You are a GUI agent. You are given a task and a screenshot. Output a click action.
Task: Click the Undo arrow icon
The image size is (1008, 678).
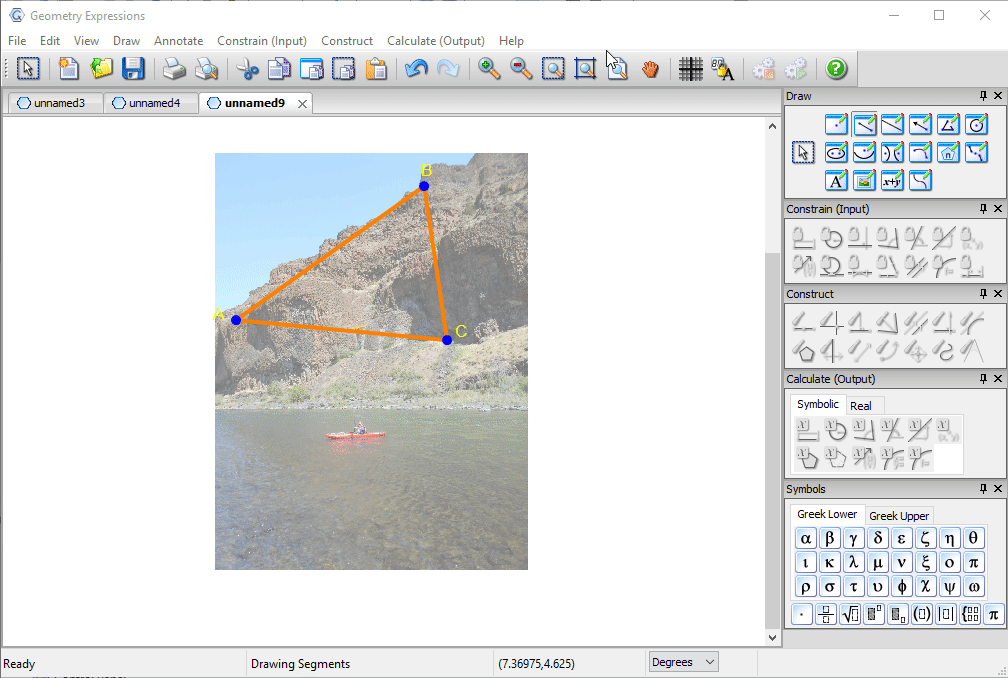(417, 68)
